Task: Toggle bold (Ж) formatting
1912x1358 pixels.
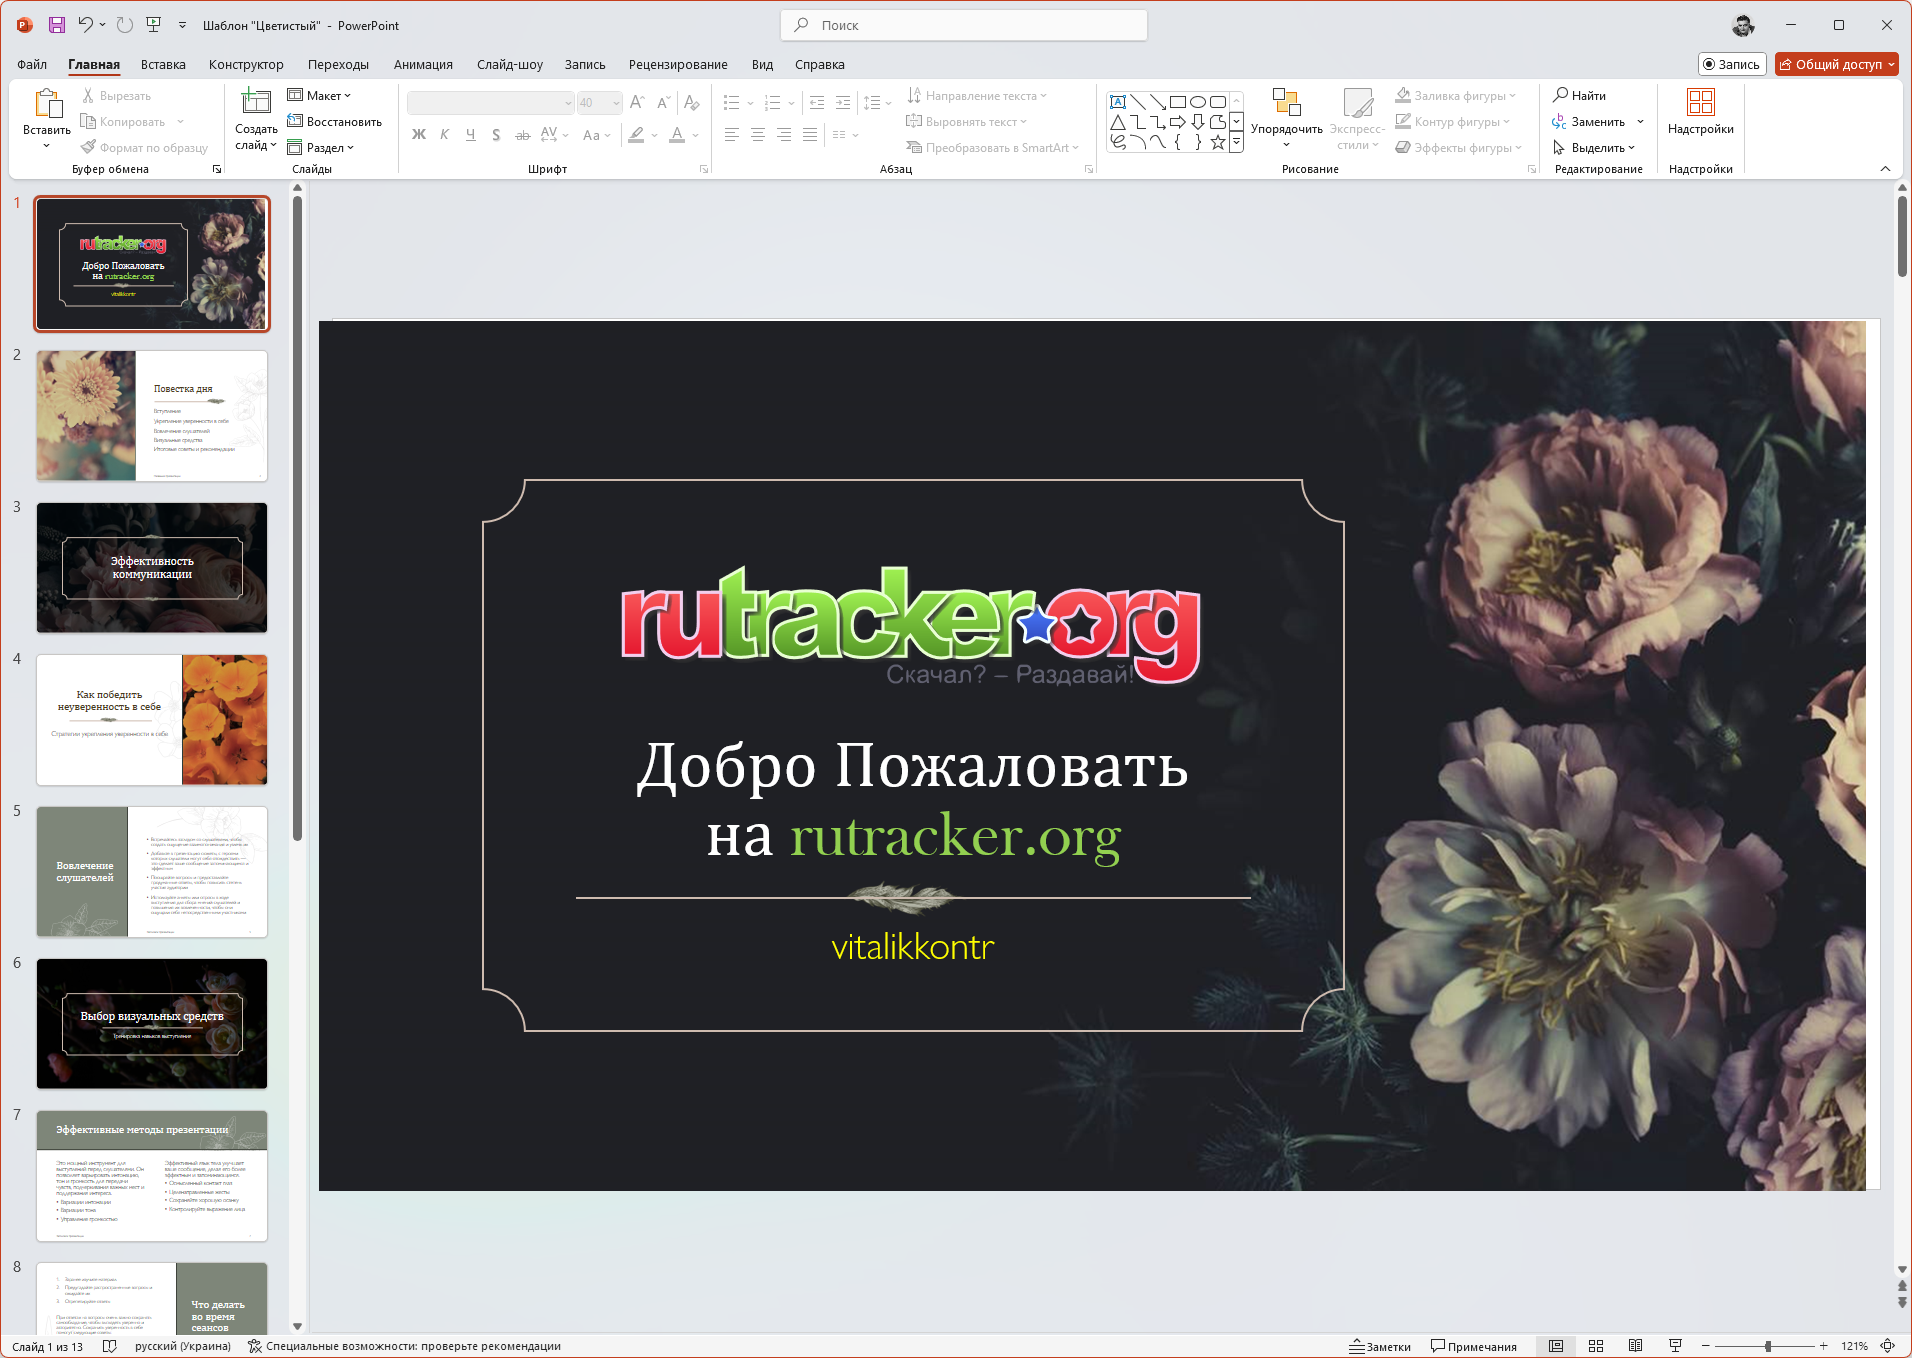Action: [x=419, y=134]
